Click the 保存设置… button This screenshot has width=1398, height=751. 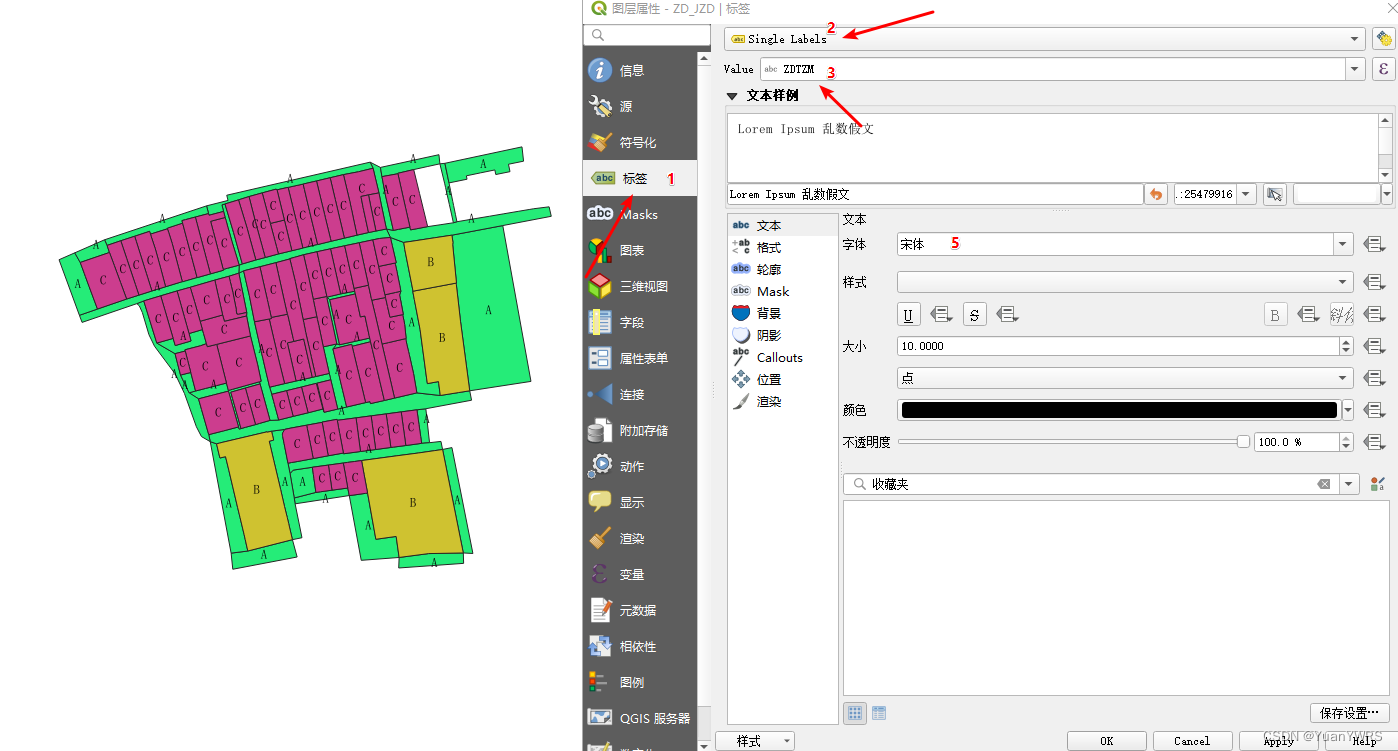[1349, 713]
